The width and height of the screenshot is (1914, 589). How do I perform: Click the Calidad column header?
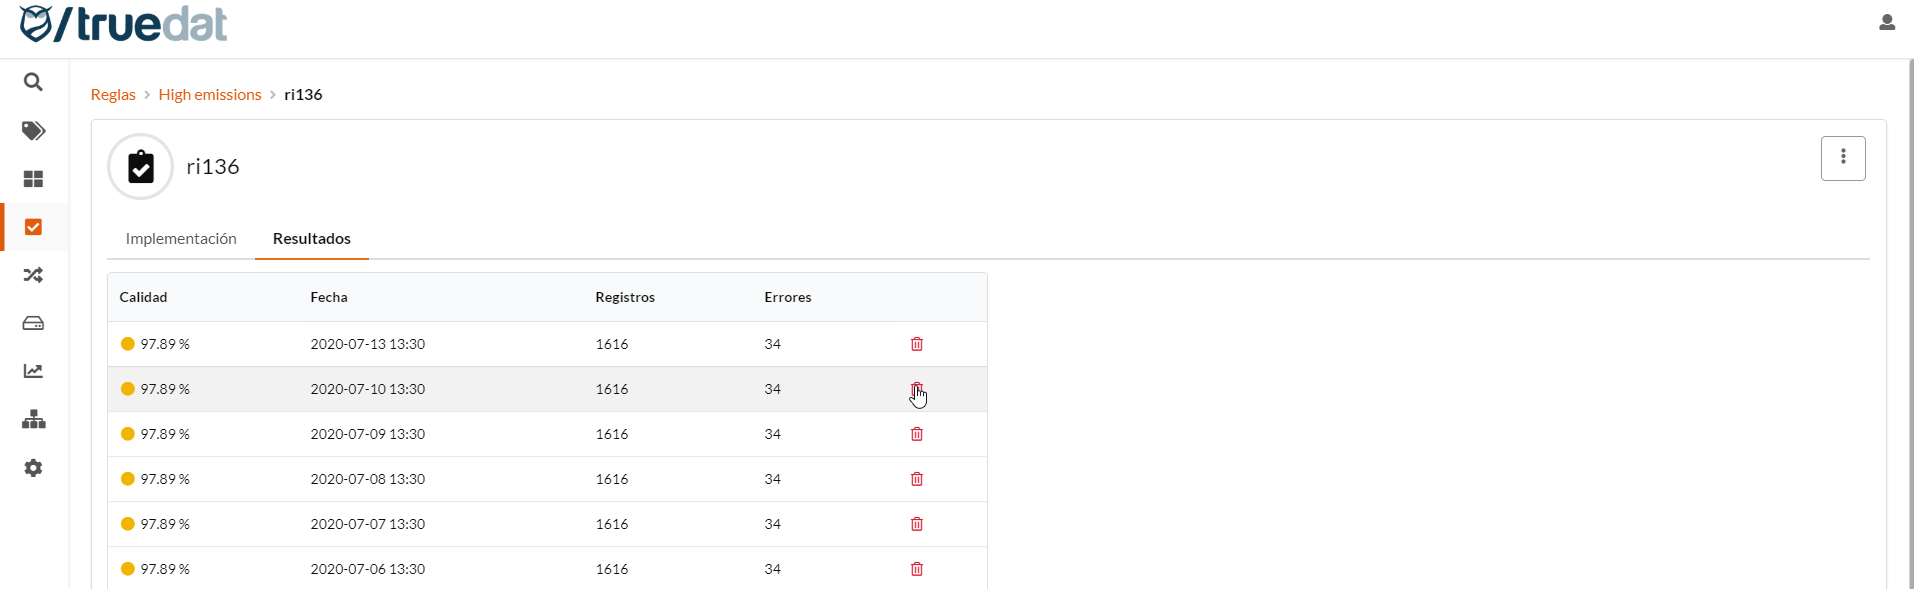[143, 297]
